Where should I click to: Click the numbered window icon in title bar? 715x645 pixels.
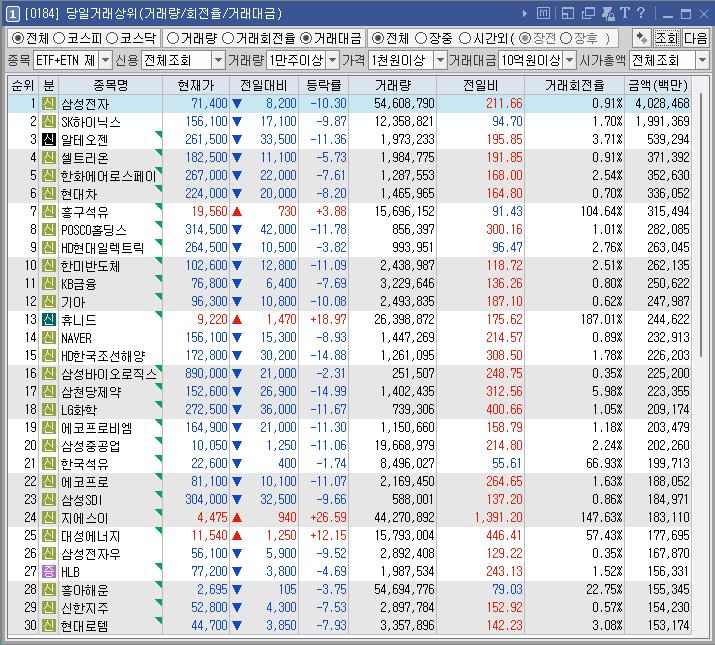pos(12,14)
